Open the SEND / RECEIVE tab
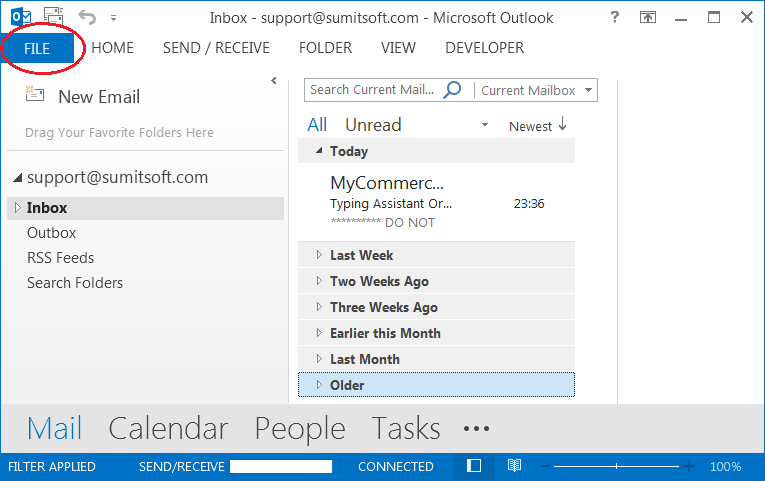Image resolution: width=765 pixels, height=481 pixels. click(x=216, y=48)
